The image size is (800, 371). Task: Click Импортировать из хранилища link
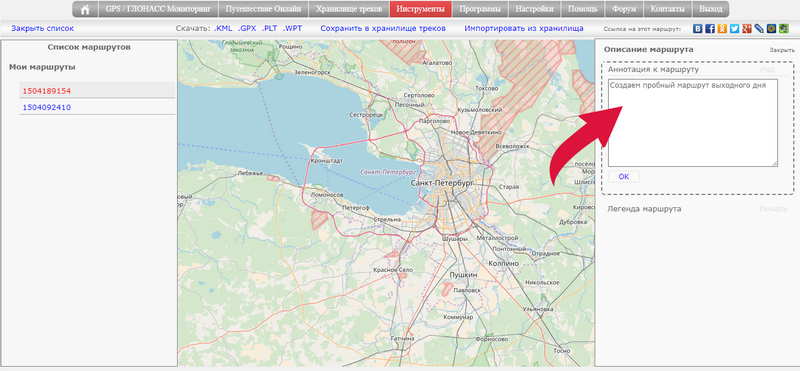524,29
